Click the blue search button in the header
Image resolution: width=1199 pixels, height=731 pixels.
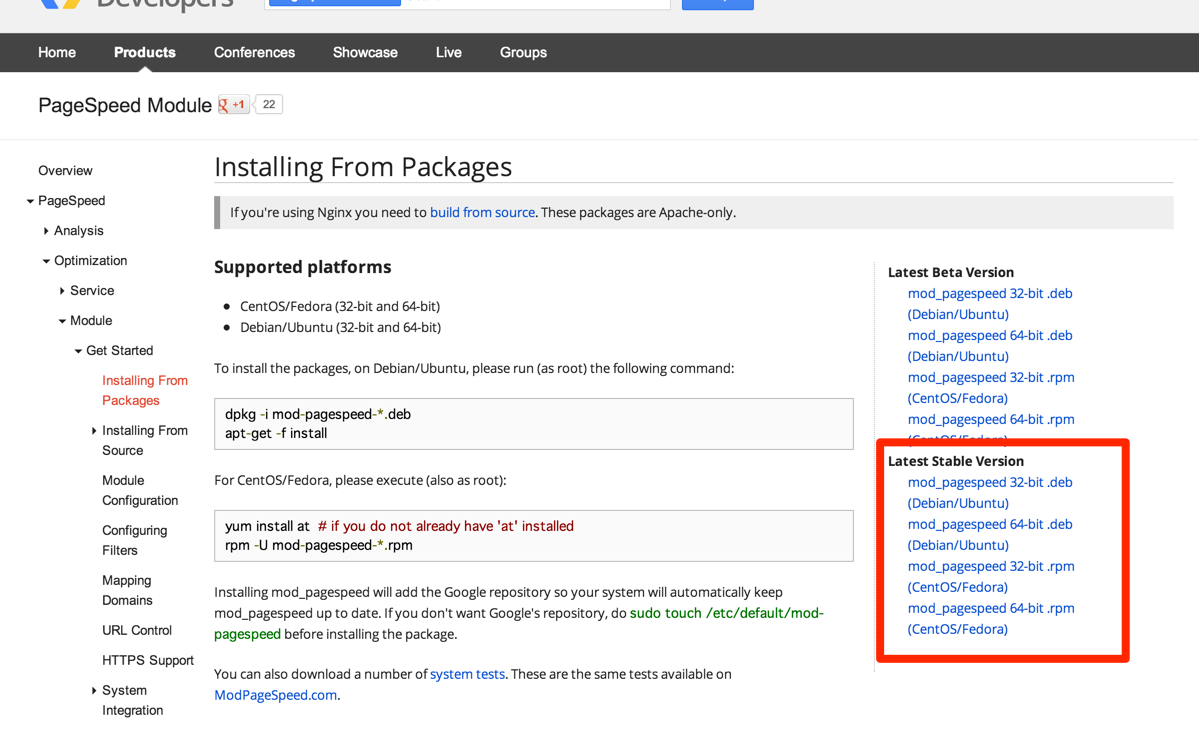[718, 4]
